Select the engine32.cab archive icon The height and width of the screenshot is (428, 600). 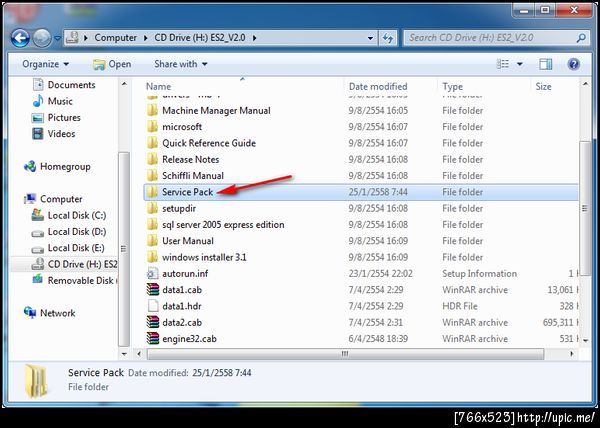tap(152, 339)
